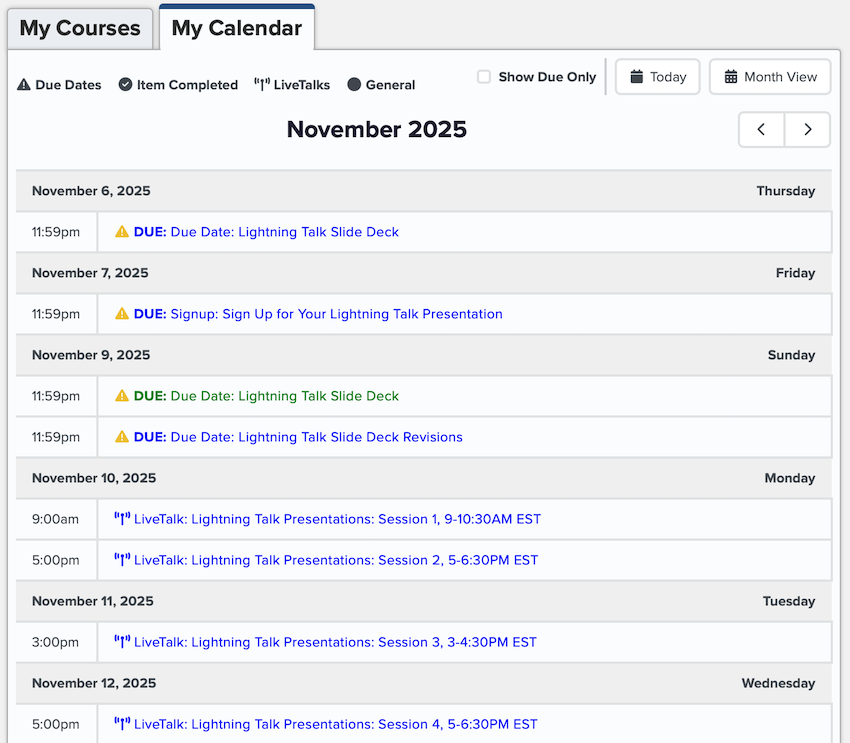The image size is (850, 743).
Task: Click the Due Dates warning triangle legend icon
Action: [22, 85]
